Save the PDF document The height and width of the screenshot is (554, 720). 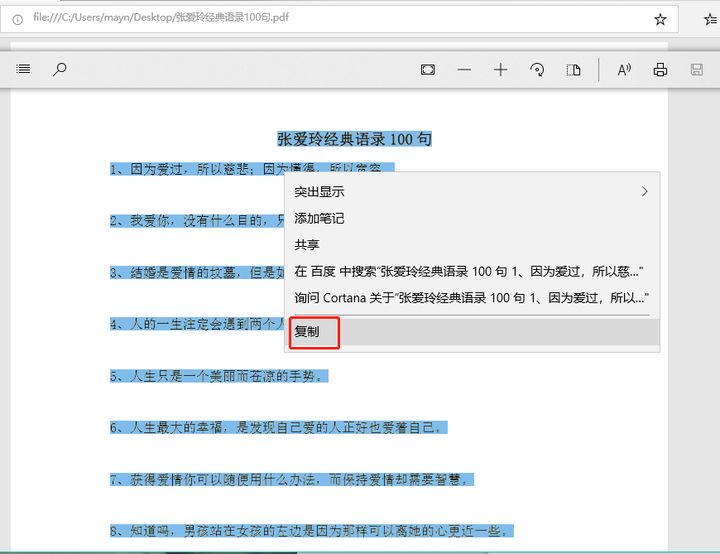(x=697, y=70)
